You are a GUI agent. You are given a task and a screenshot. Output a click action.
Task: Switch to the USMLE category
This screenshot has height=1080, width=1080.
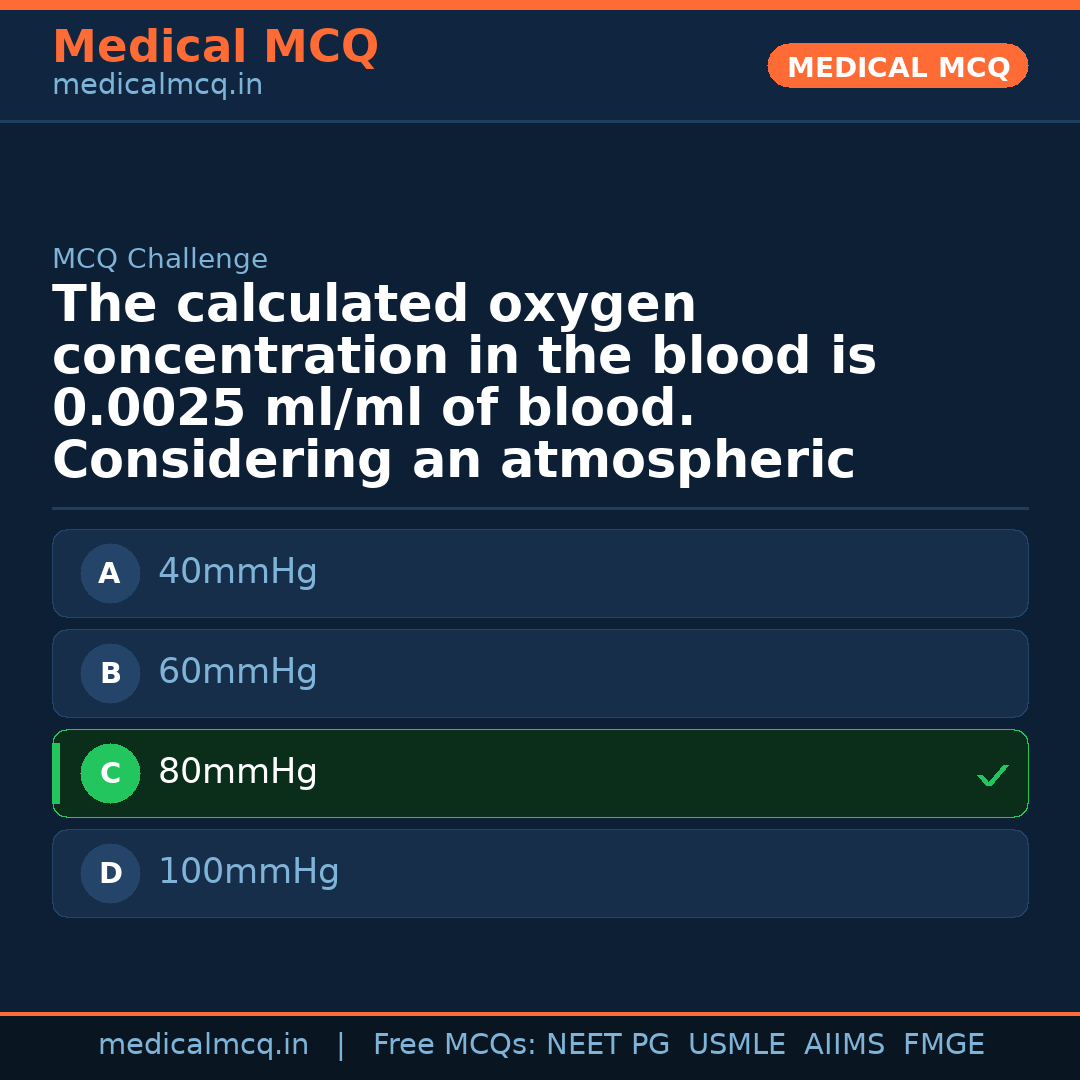[737, 1043]
